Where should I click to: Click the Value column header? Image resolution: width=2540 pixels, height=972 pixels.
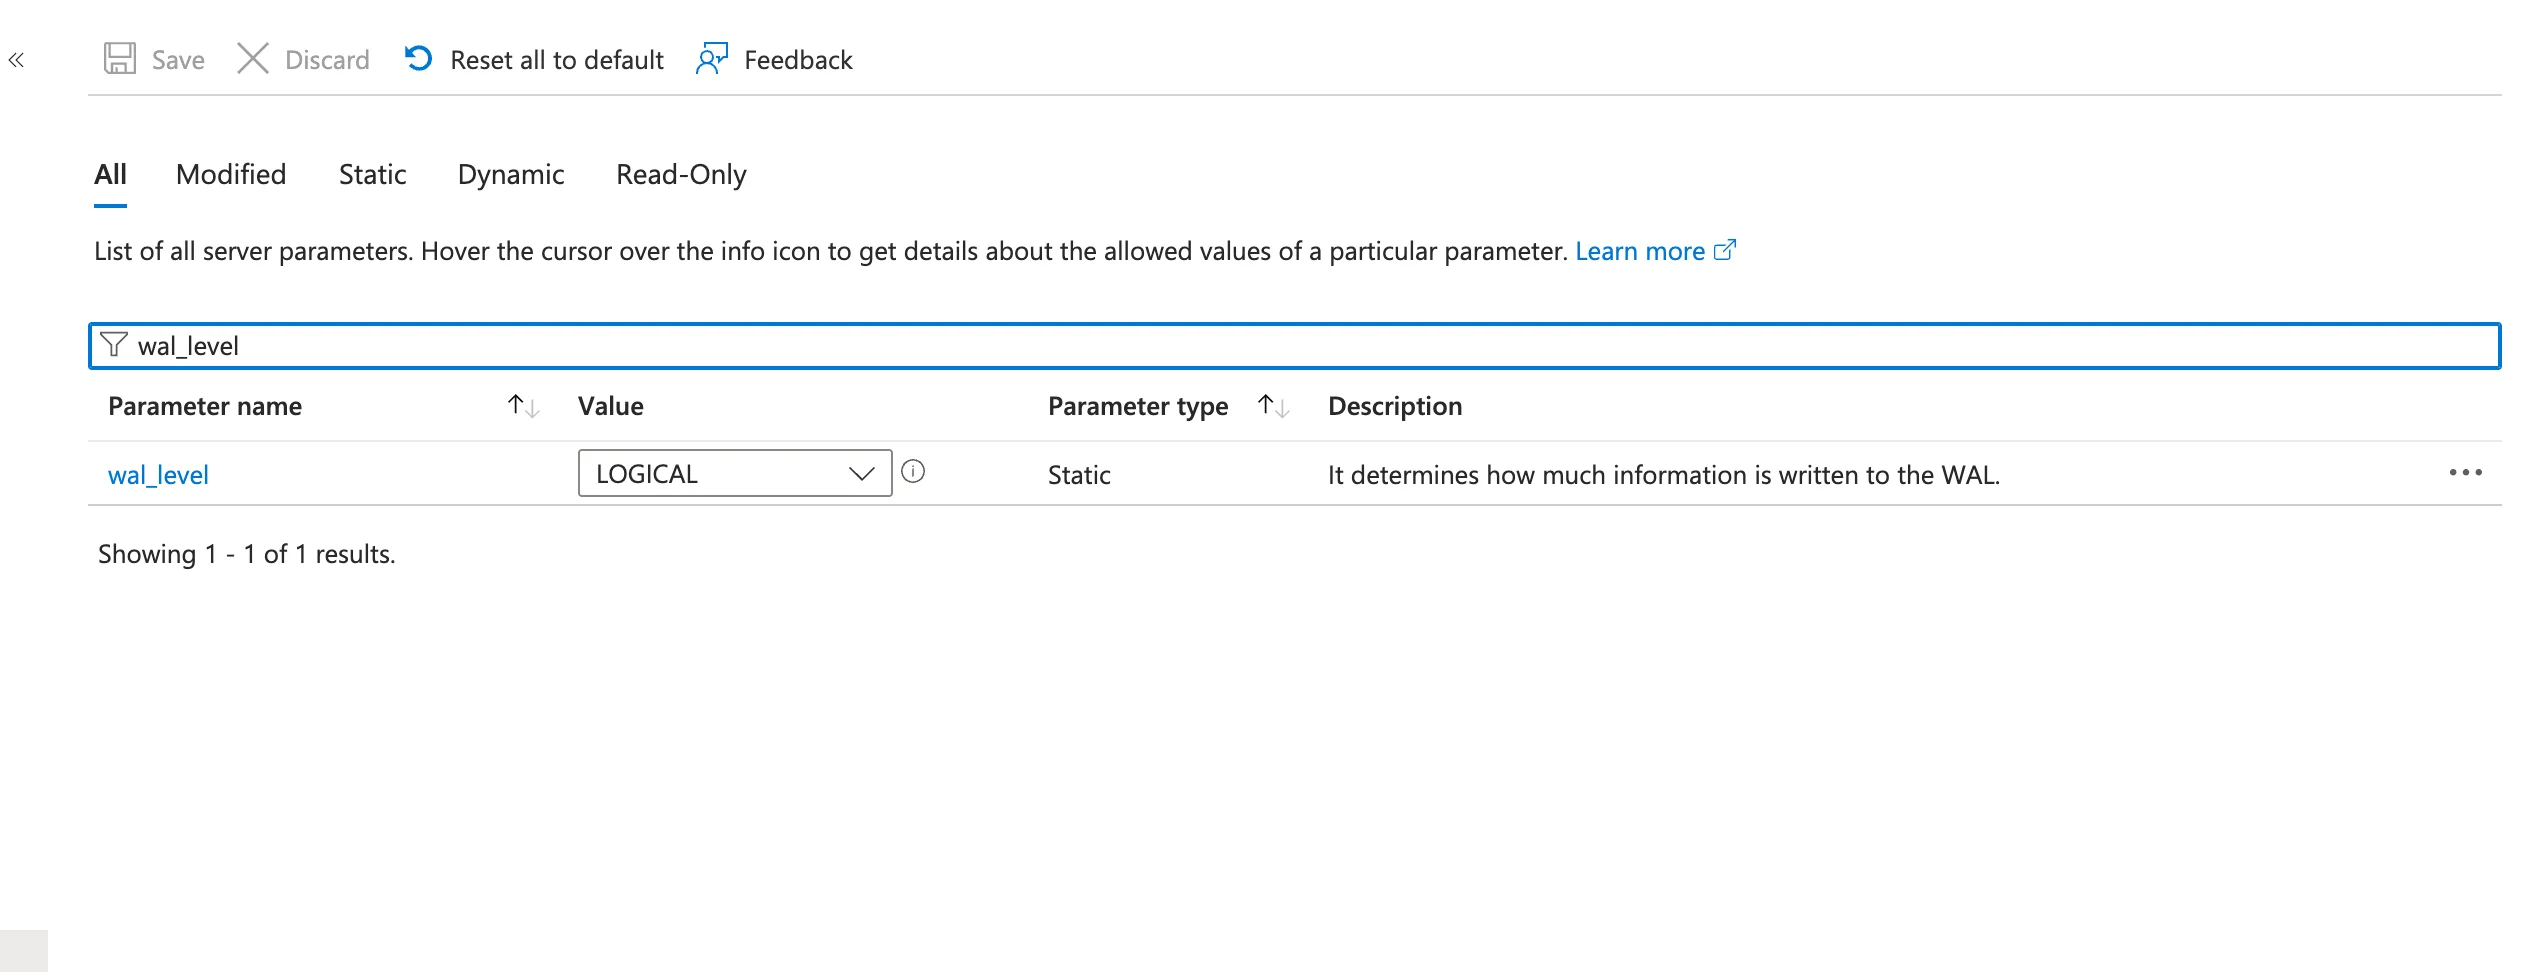tap(611, 406)
